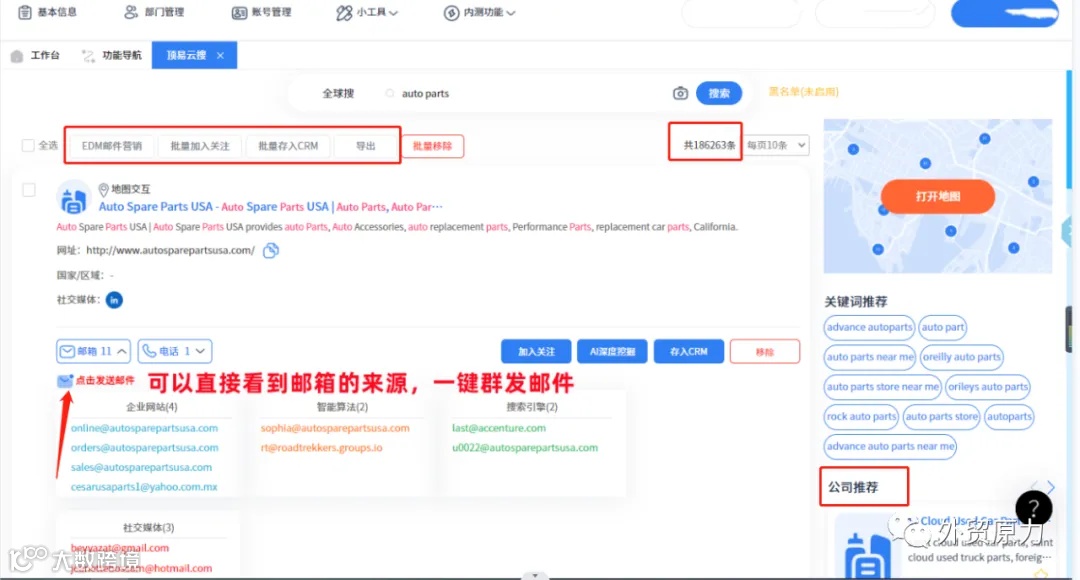
Task: Select last@accenture.com email
Action: pos(499,428)
